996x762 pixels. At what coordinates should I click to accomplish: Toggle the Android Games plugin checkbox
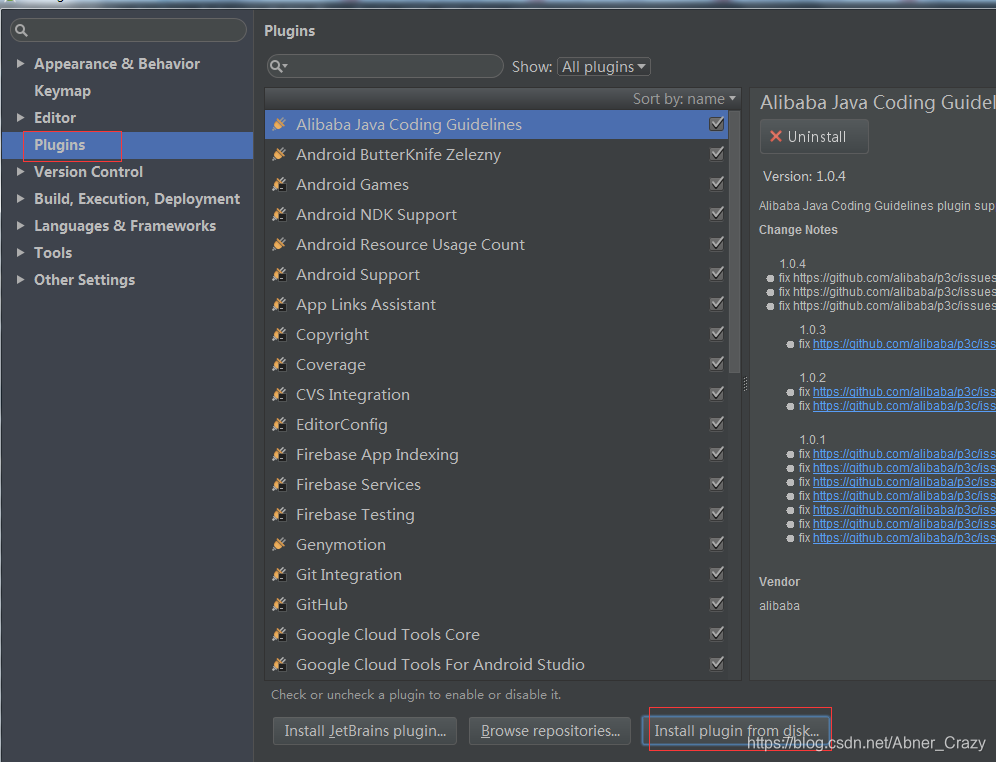coord(717,184)
